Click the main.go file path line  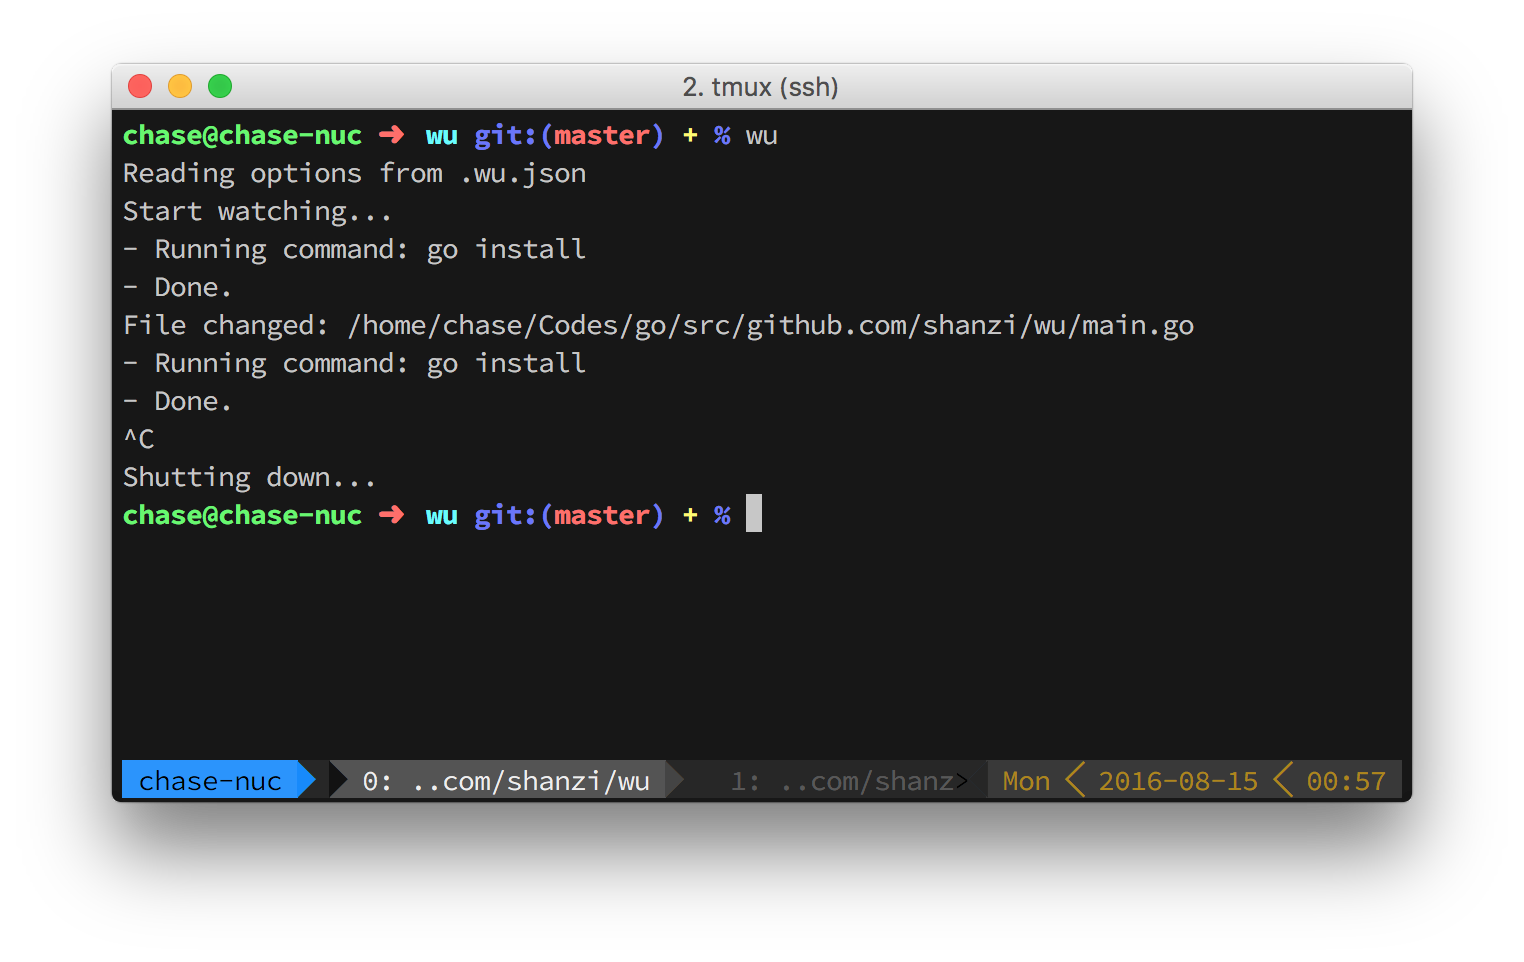point(658,326)
